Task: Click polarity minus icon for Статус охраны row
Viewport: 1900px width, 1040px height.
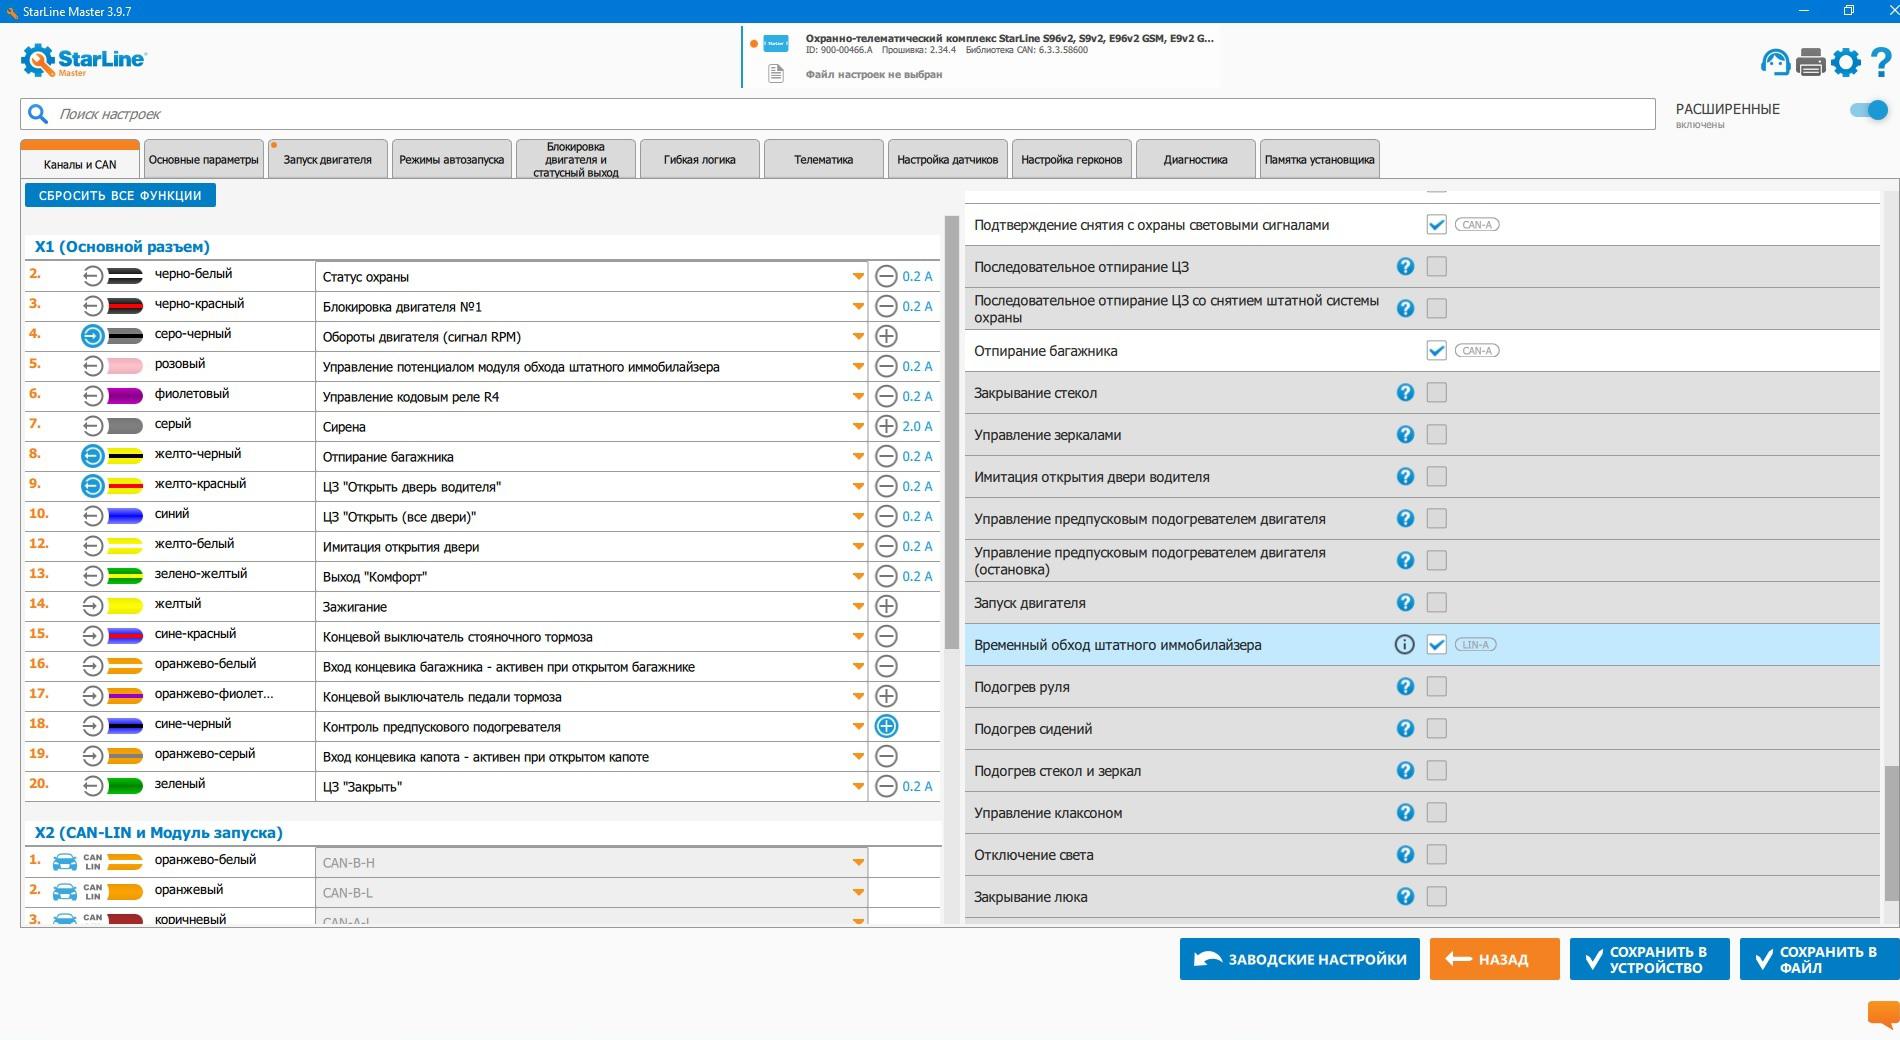Action: [x=886, y=276]
